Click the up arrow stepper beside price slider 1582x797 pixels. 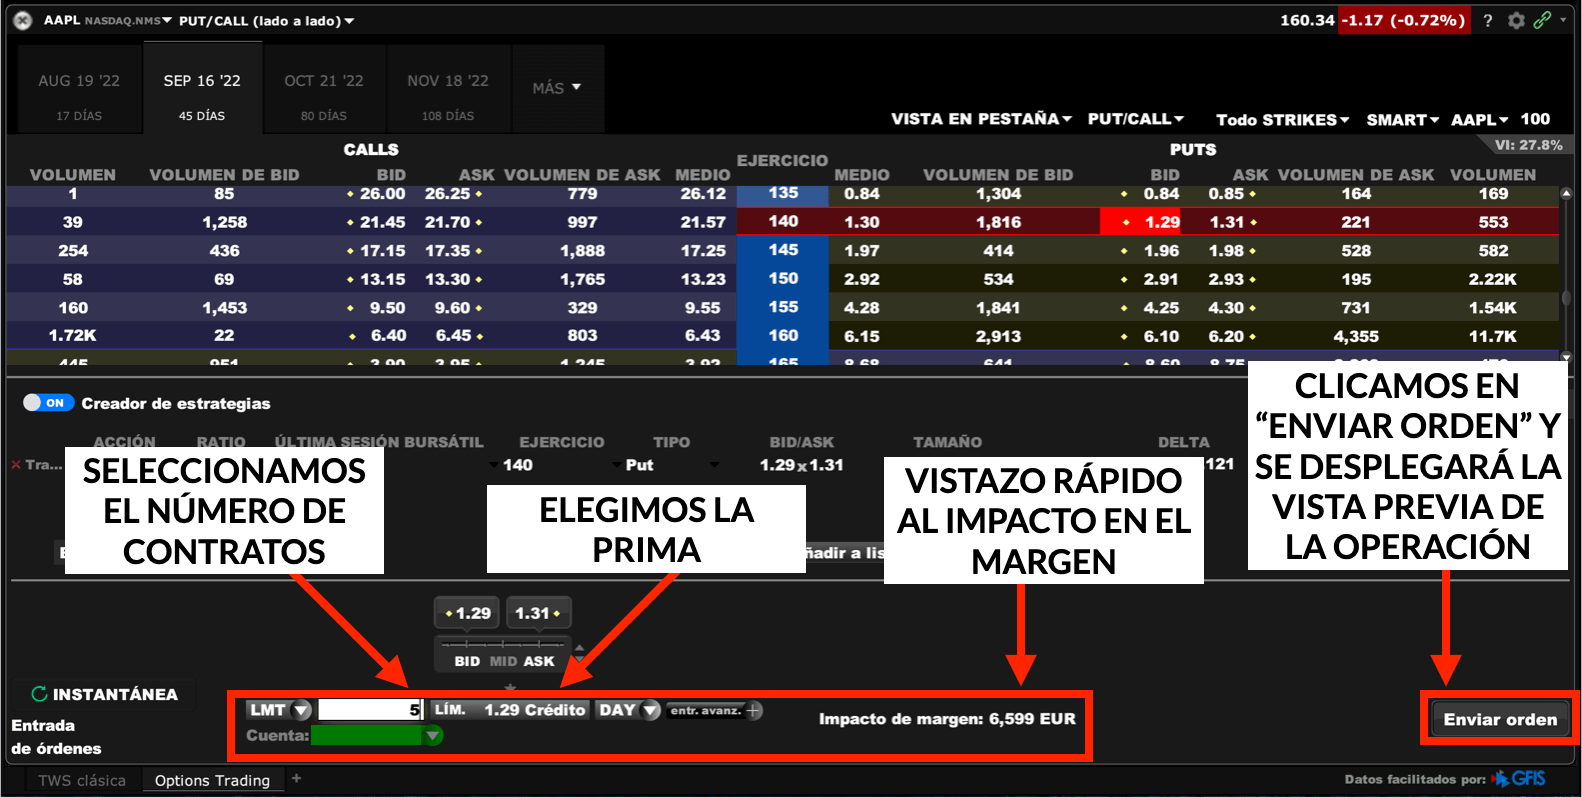tap(579, 649)
